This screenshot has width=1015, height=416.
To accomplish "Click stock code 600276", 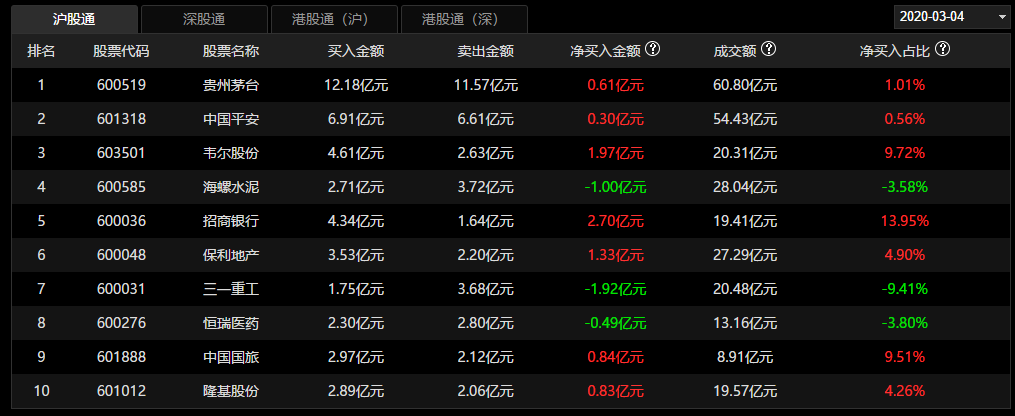I will [x=120, y=323].
